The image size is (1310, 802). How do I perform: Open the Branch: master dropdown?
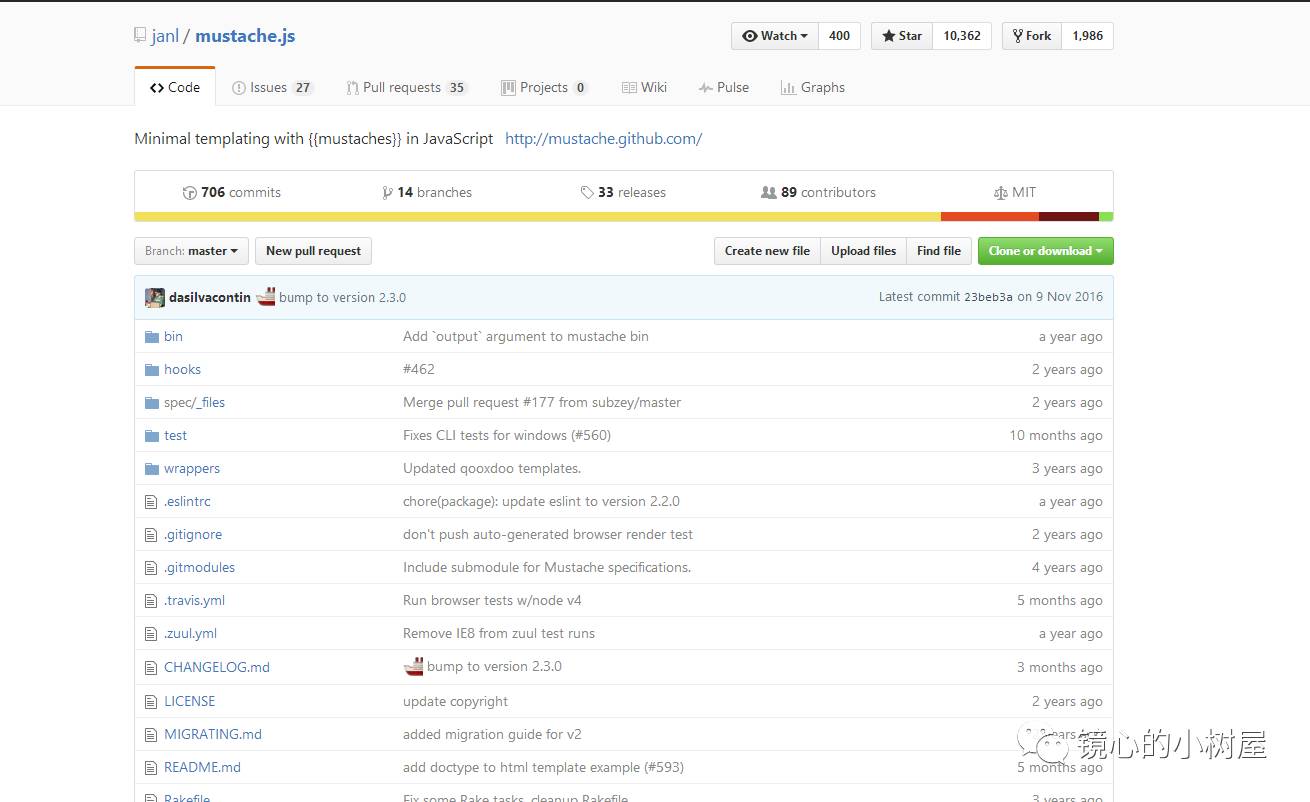[191, 251]
